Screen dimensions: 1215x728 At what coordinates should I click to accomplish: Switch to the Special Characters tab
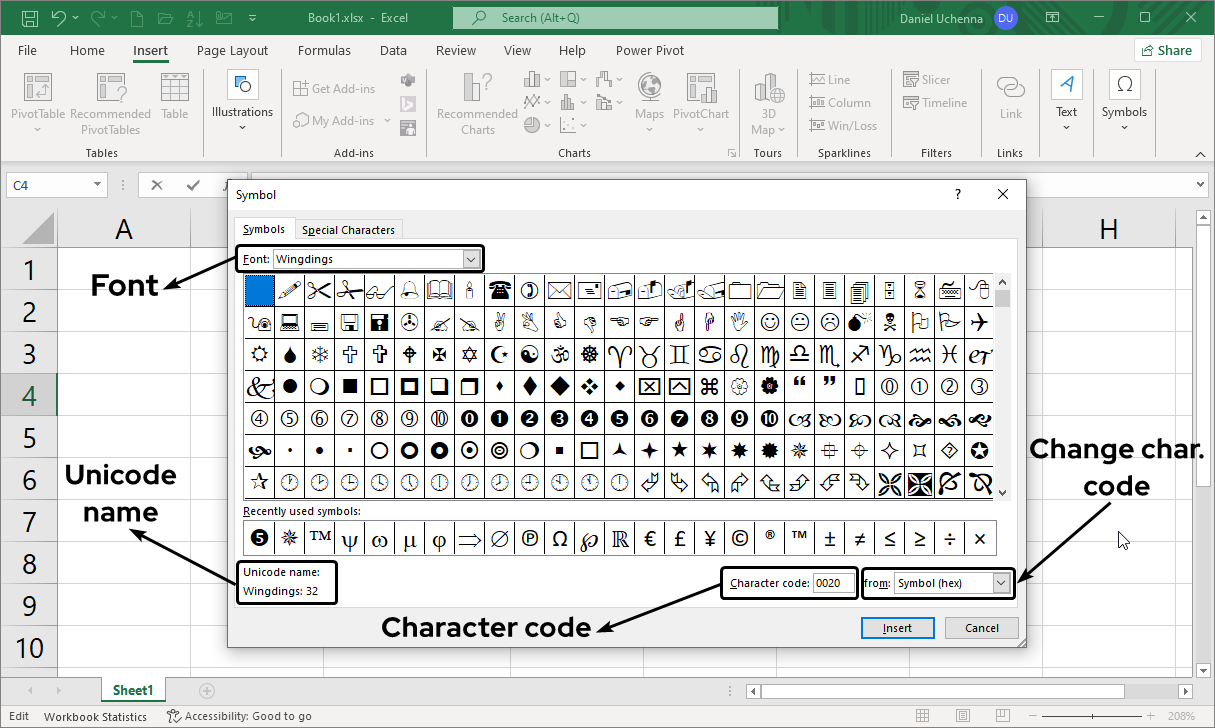[348, 230]
